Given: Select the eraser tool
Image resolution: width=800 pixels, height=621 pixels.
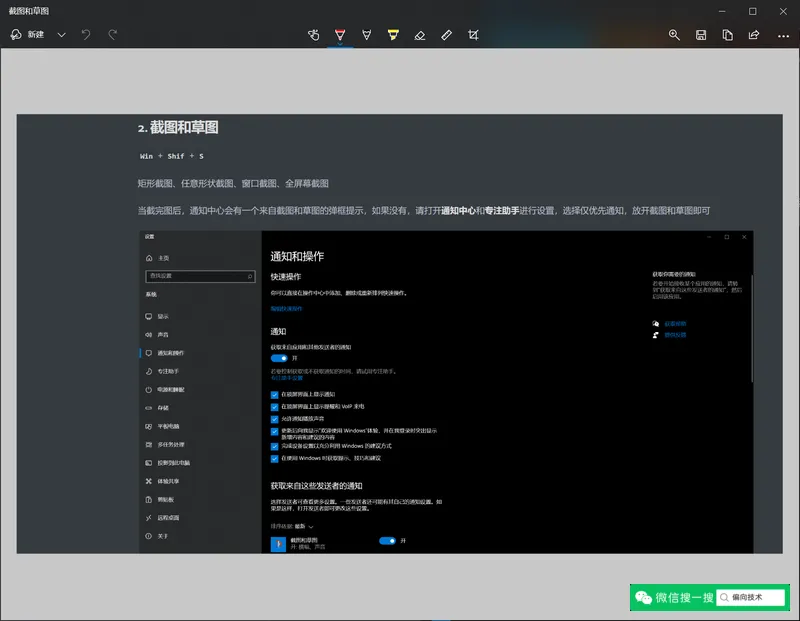Looking at the screenshot, I should pos(419,35).
